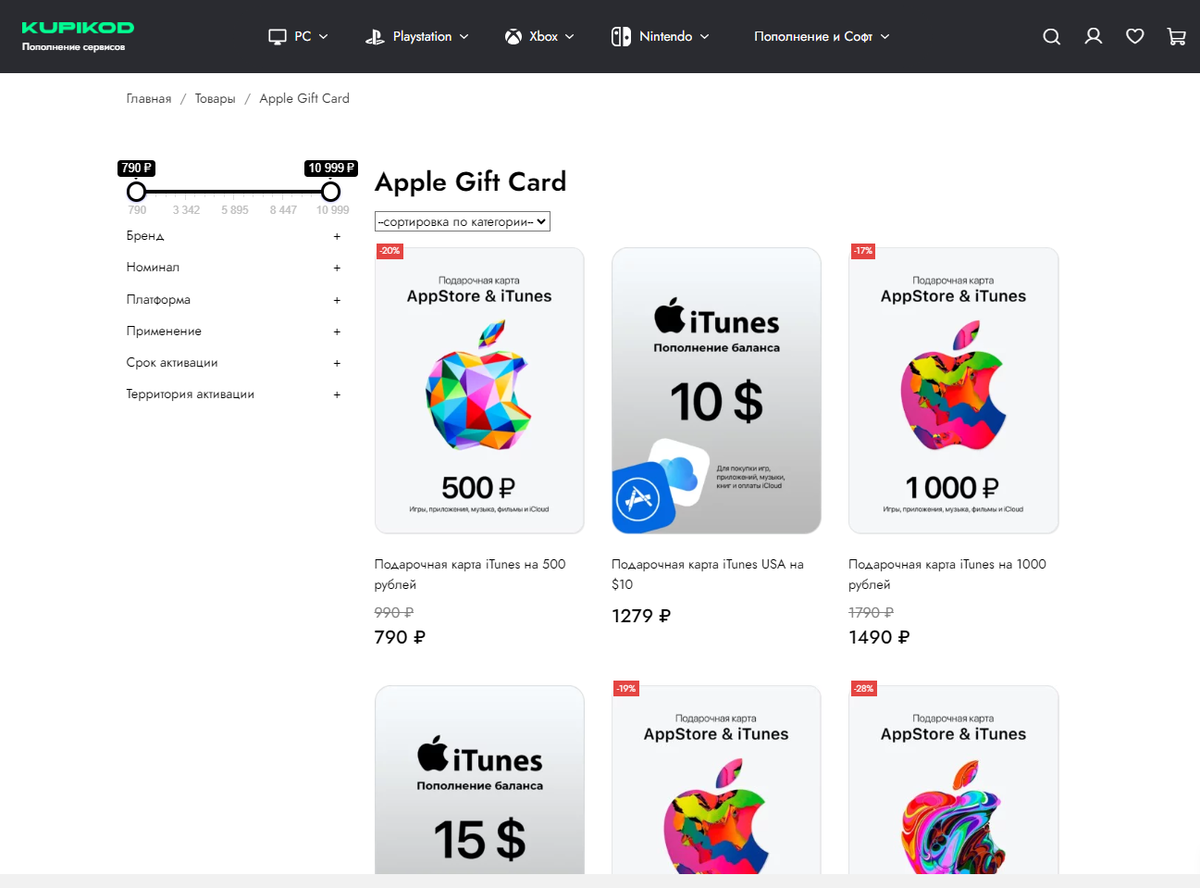
Task: Expand the Срок активации filter
Action: click(233, 363)
